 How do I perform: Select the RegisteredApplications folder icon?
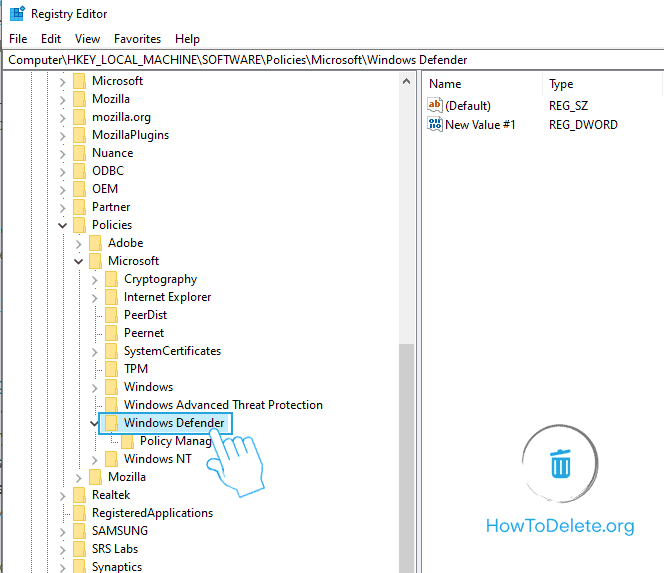(x=80, y=513)
